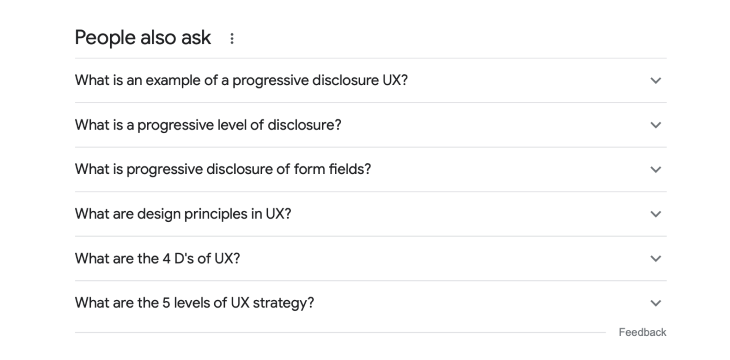Open the three-dot menu beside People also ask

[x=232, y=39]
